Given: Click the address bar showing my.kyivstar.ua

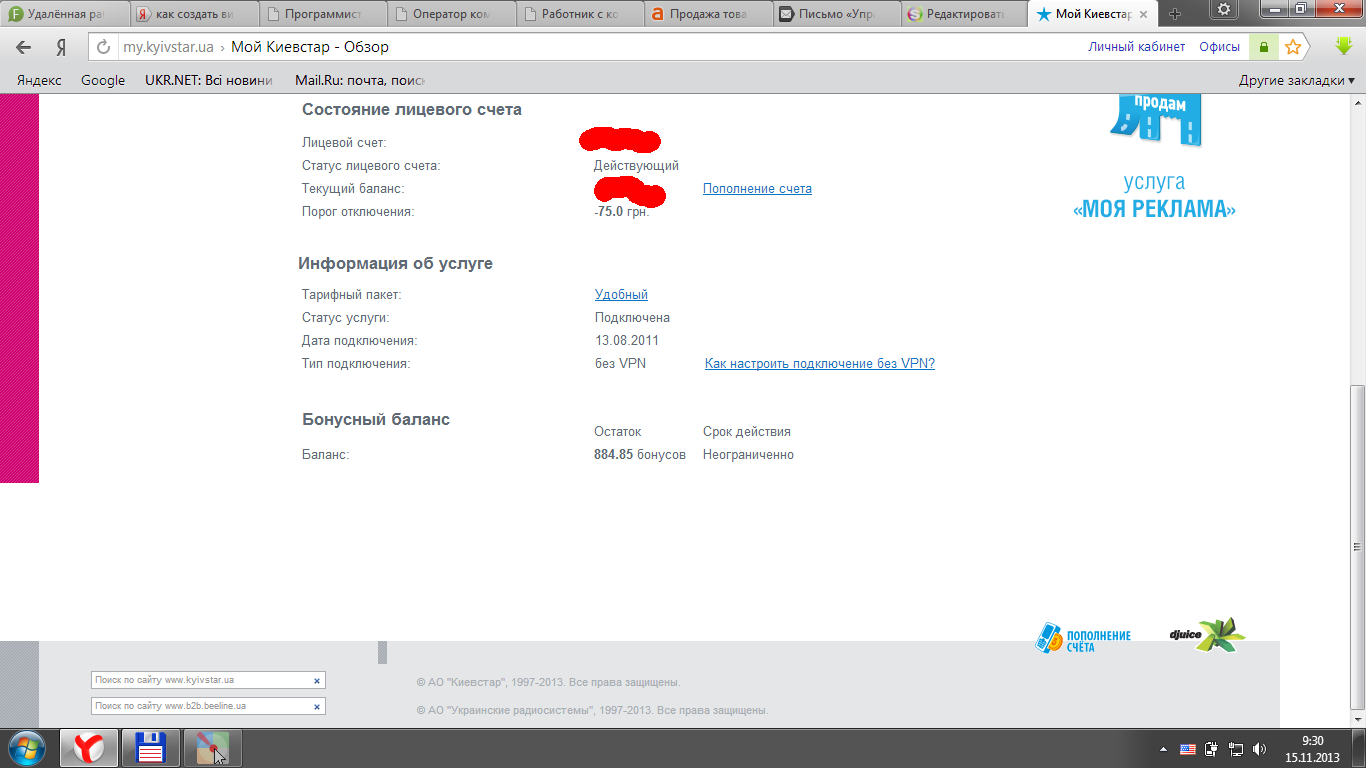Looking at the screenshot, I should pos(600,47).
